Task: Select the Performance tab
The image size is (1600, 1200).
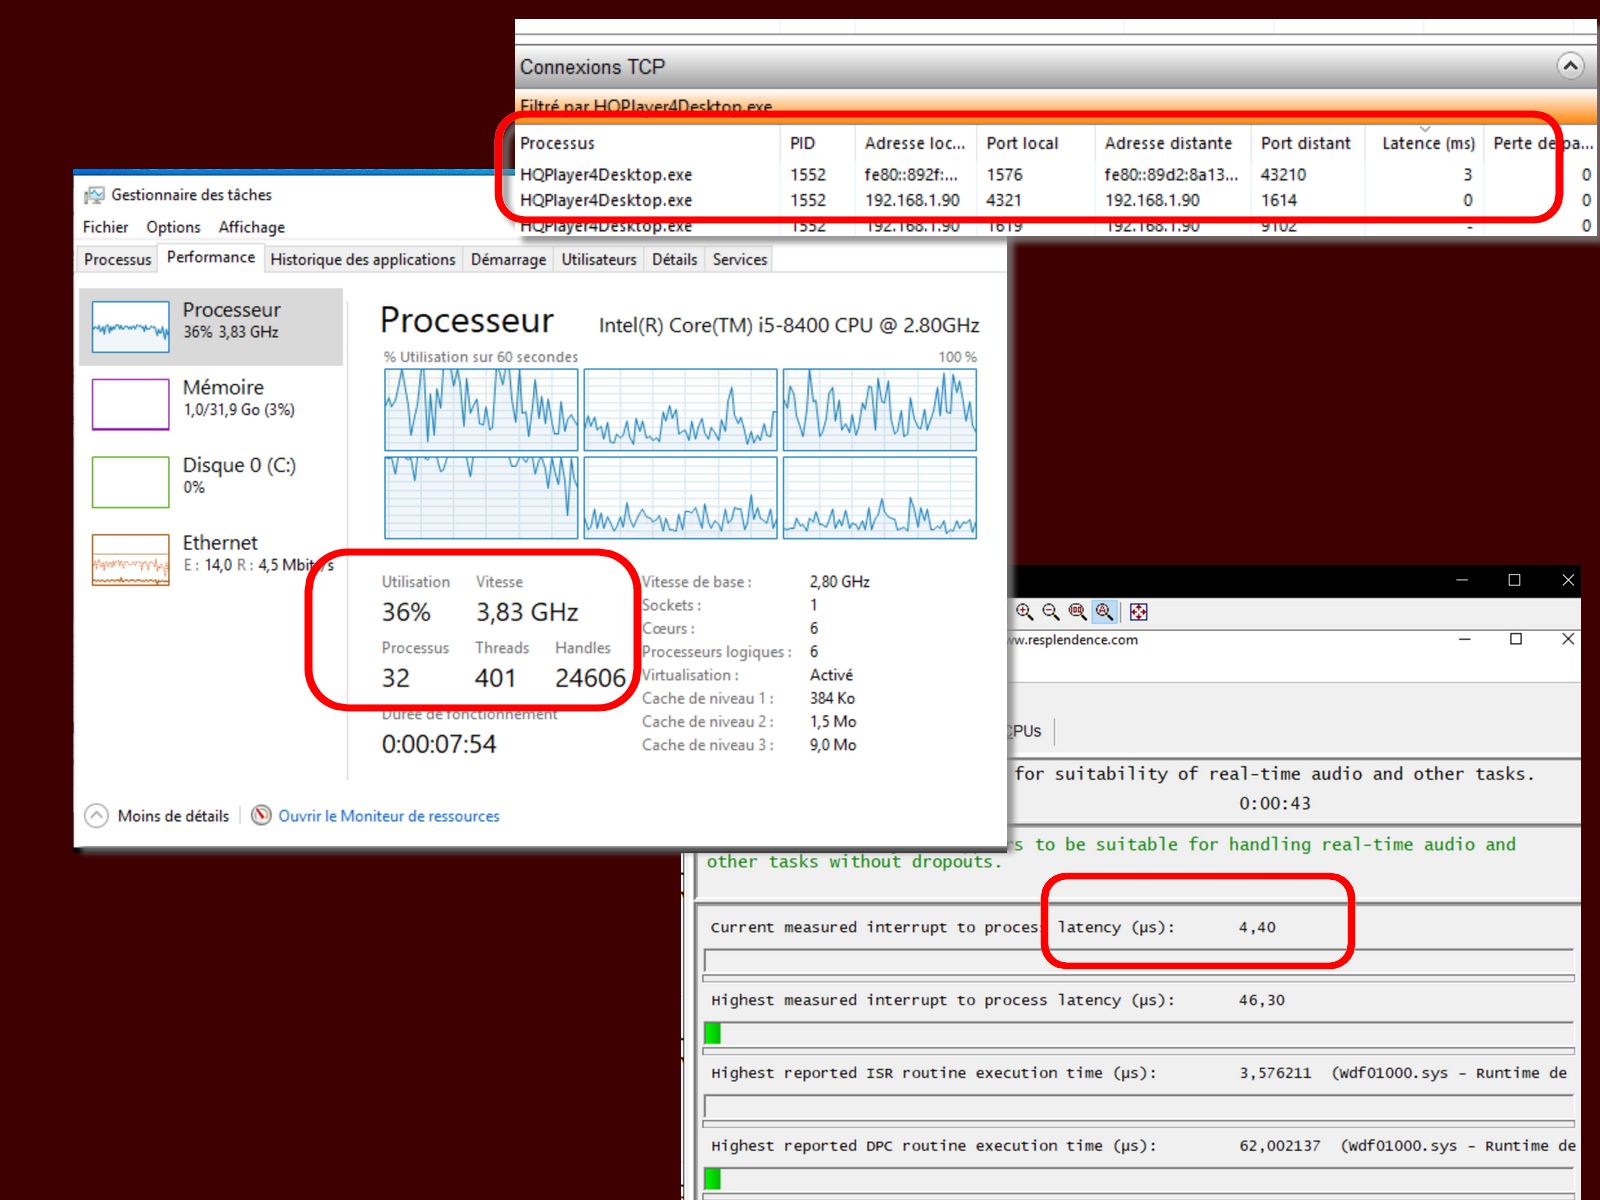Action: click(x=210, y=257)
